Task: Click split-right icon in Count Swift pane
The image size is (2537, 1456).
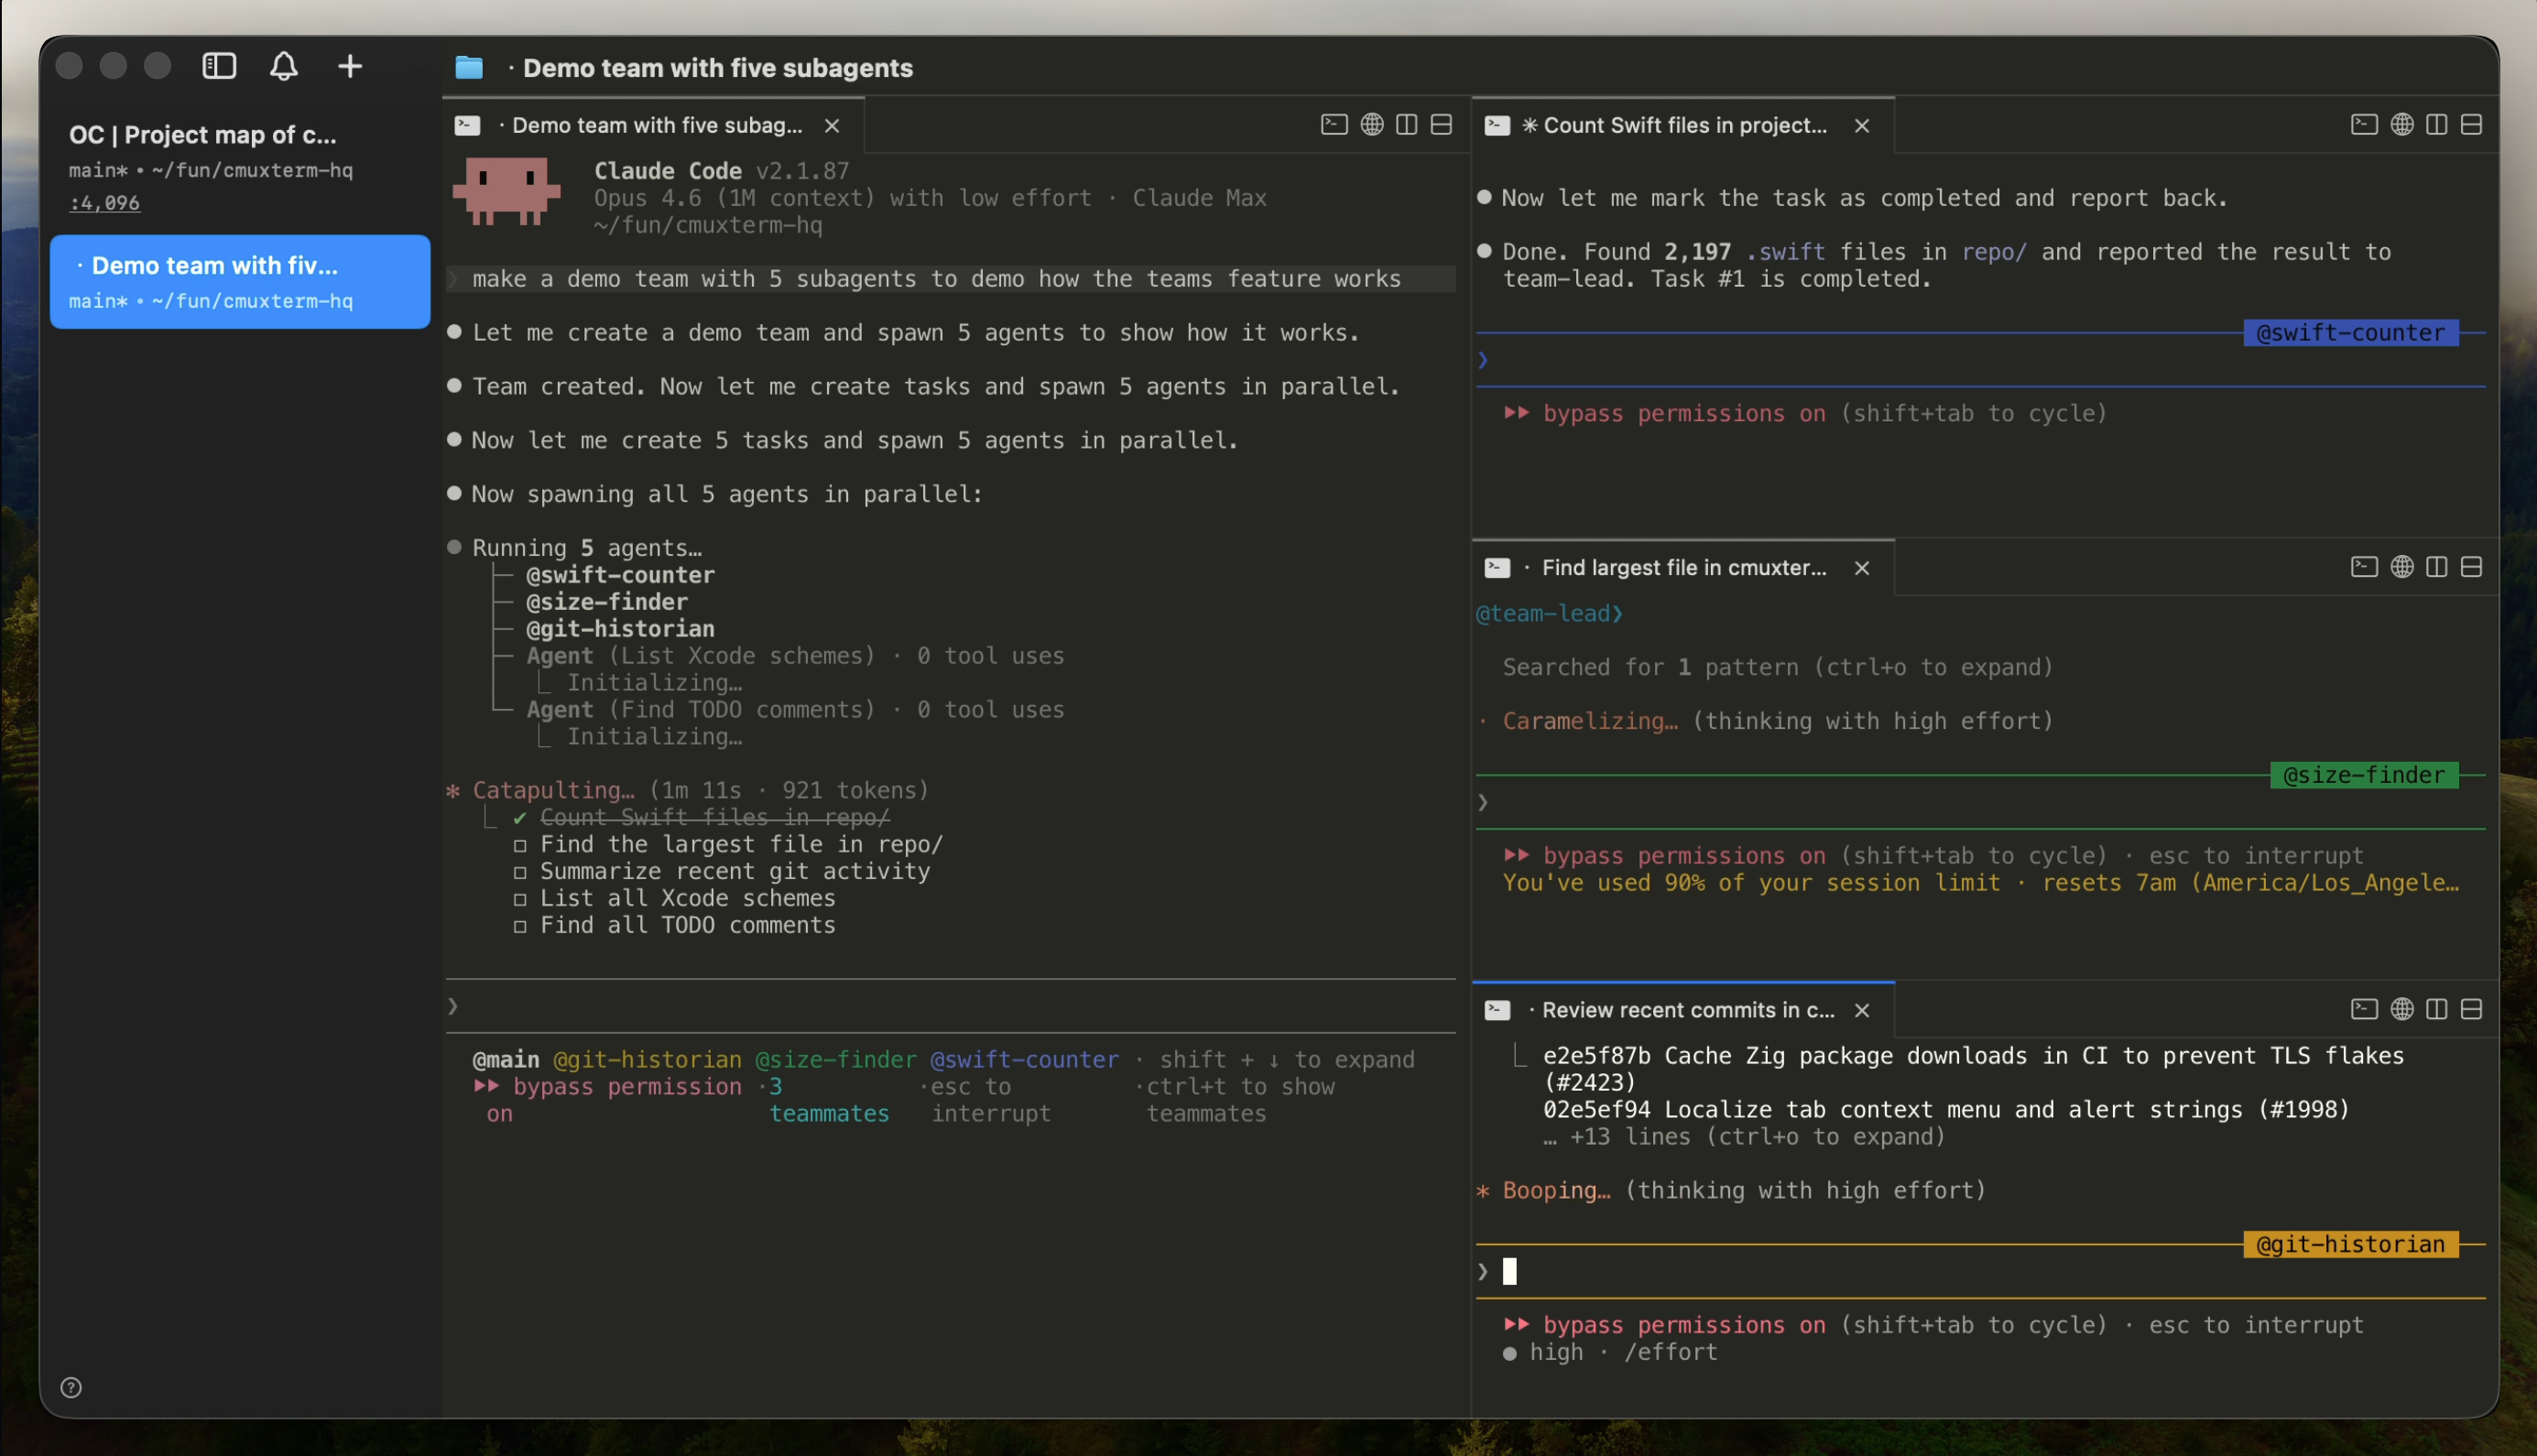Action: (2436, 124)
